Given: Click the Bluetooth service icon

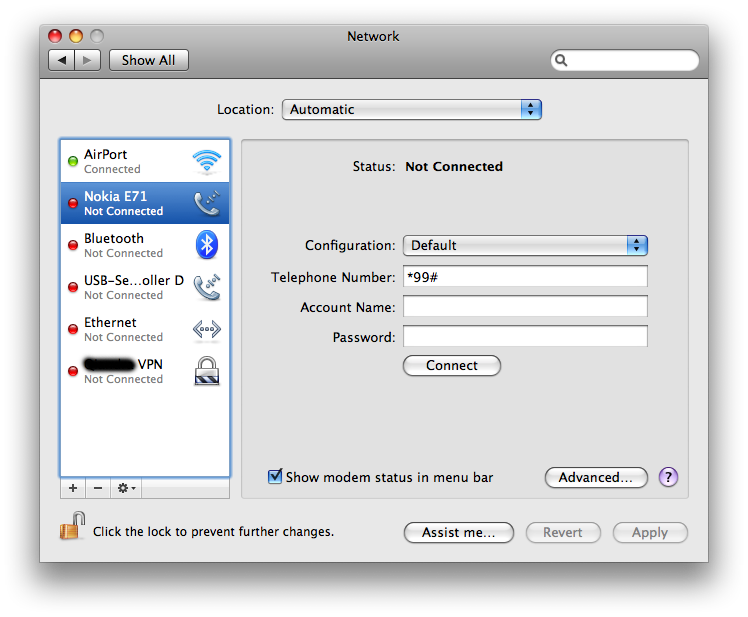Looking at the screenshot, I should tap(207, 245).
